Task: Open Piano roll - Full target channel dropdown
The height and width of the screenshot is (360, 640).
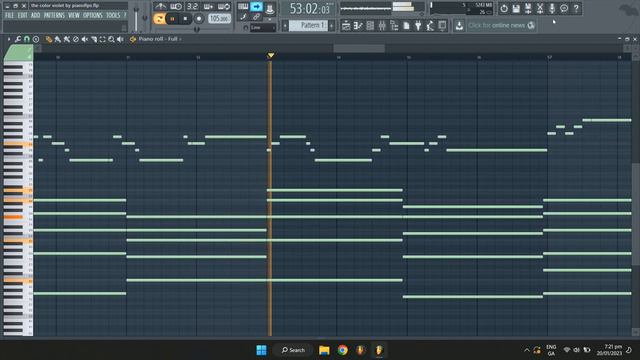Action: [160, 39]
